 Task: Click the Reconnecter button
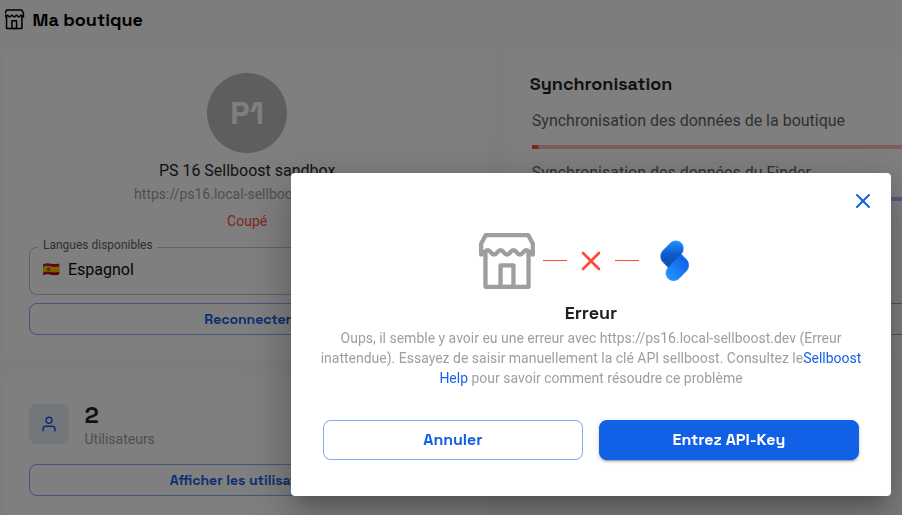[x=161, y=319]
